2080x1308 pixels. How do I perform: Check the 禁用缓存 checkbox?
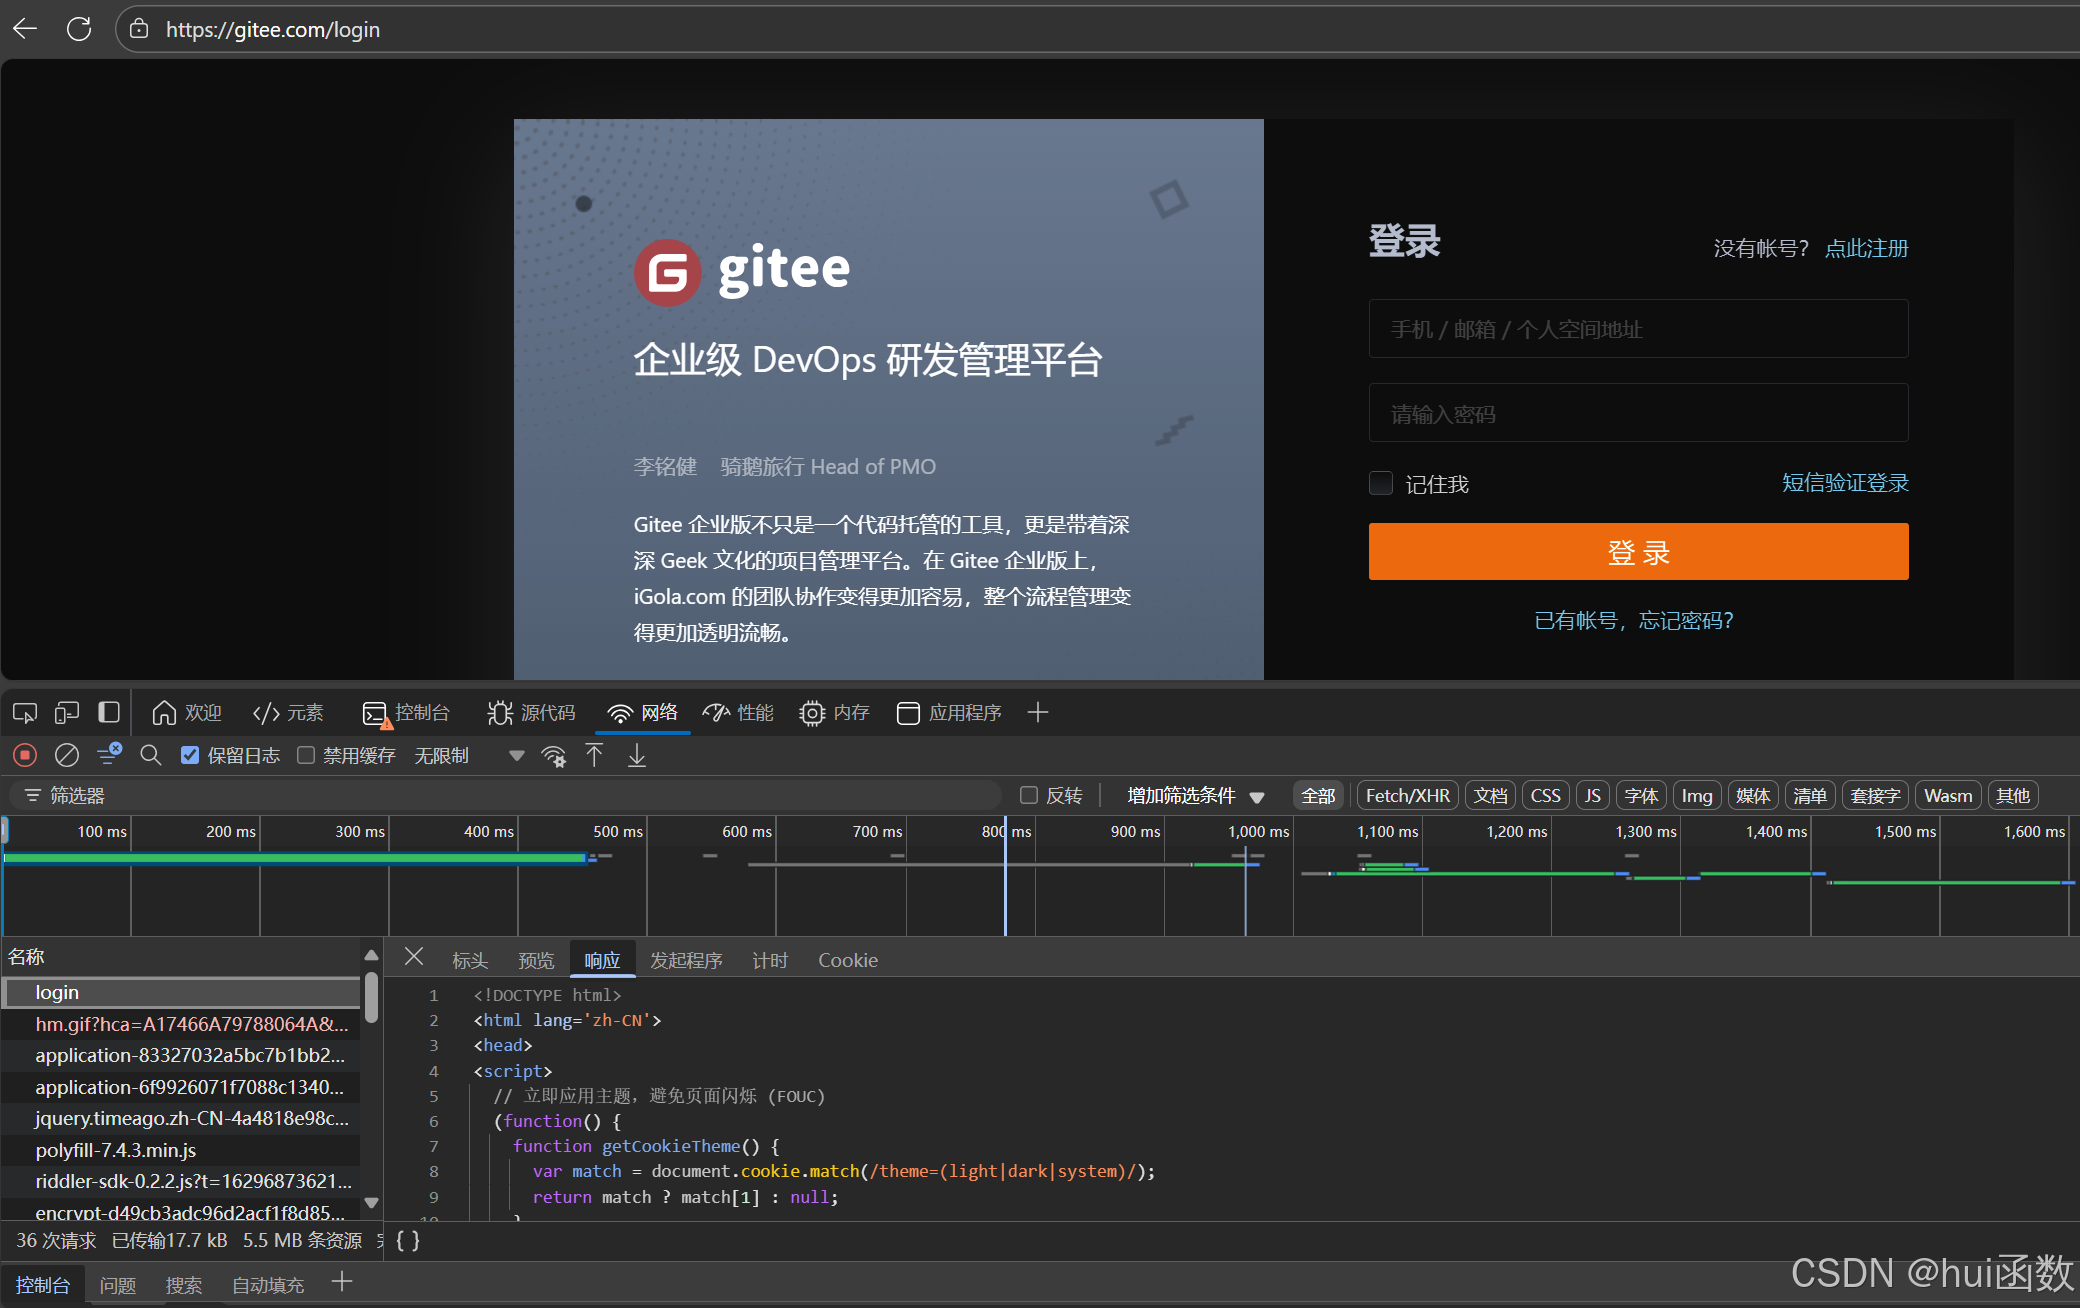pyautogui.click(x=306, y=755)
